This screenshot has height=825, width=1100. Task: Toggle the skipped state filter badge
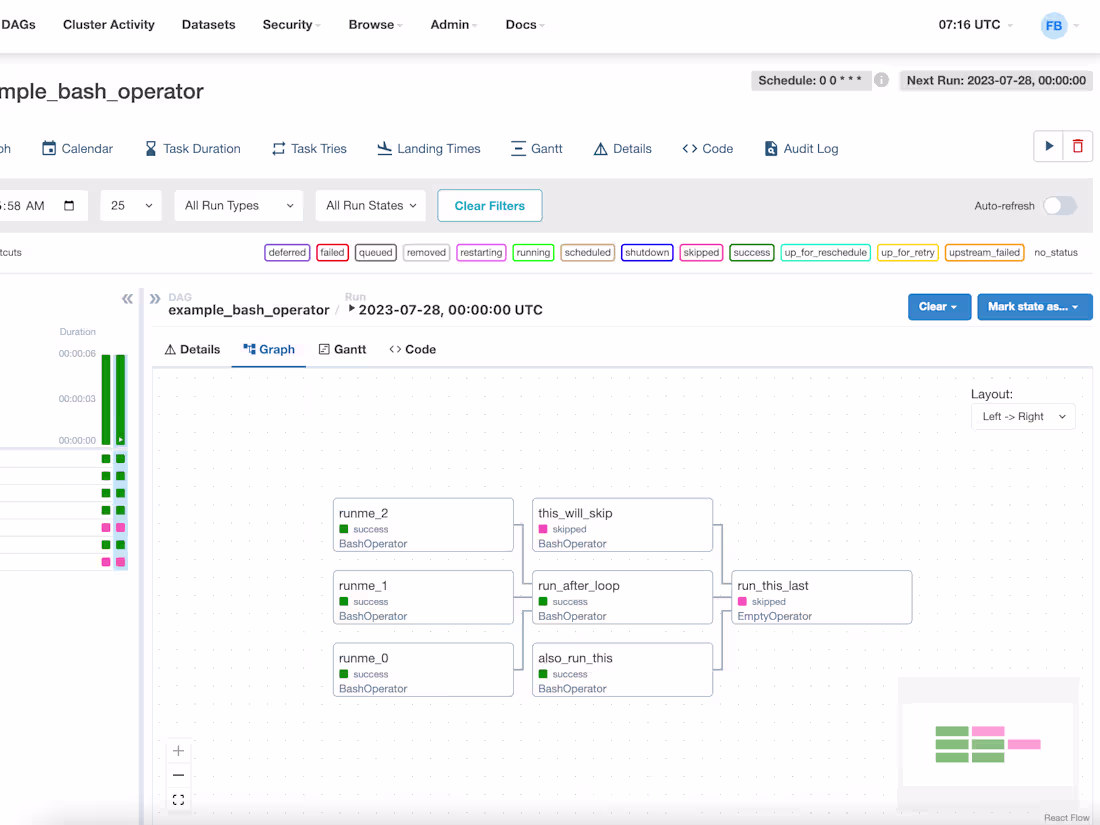701,252
